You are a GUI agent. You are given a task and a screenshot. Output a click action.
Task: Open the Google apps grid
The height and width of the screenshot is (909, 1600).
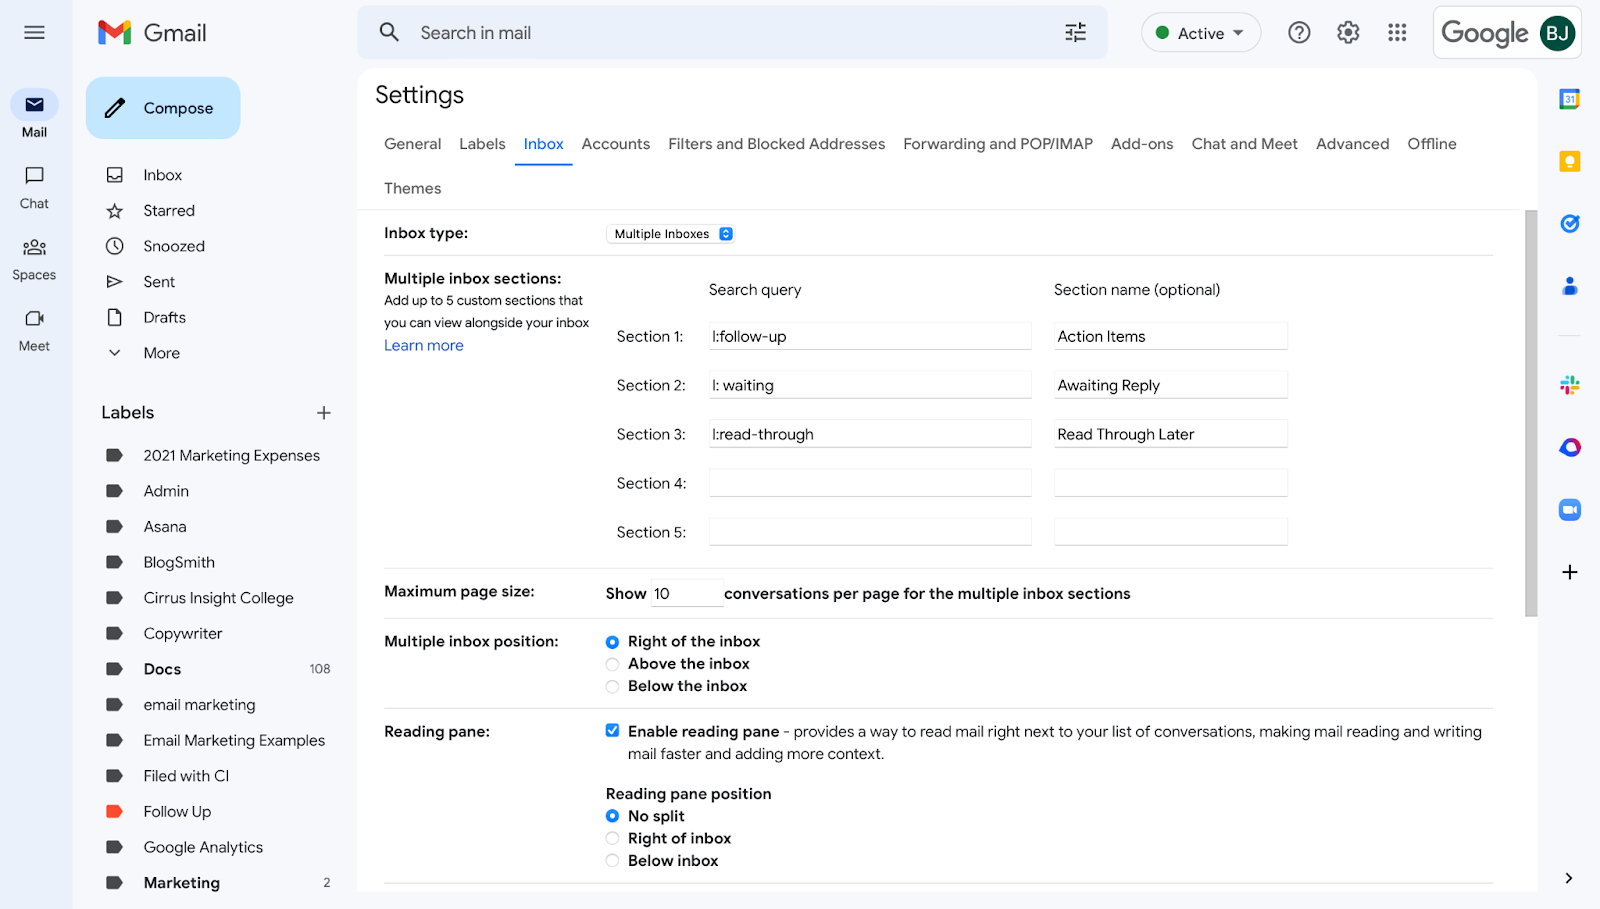(x=1397, y=33)
